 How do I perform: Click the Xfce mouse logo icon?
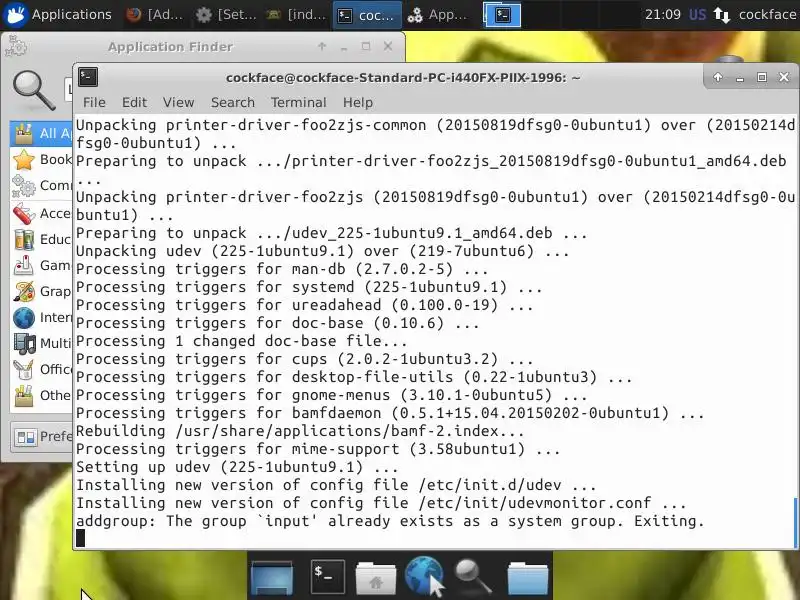[x=15, y=14]
